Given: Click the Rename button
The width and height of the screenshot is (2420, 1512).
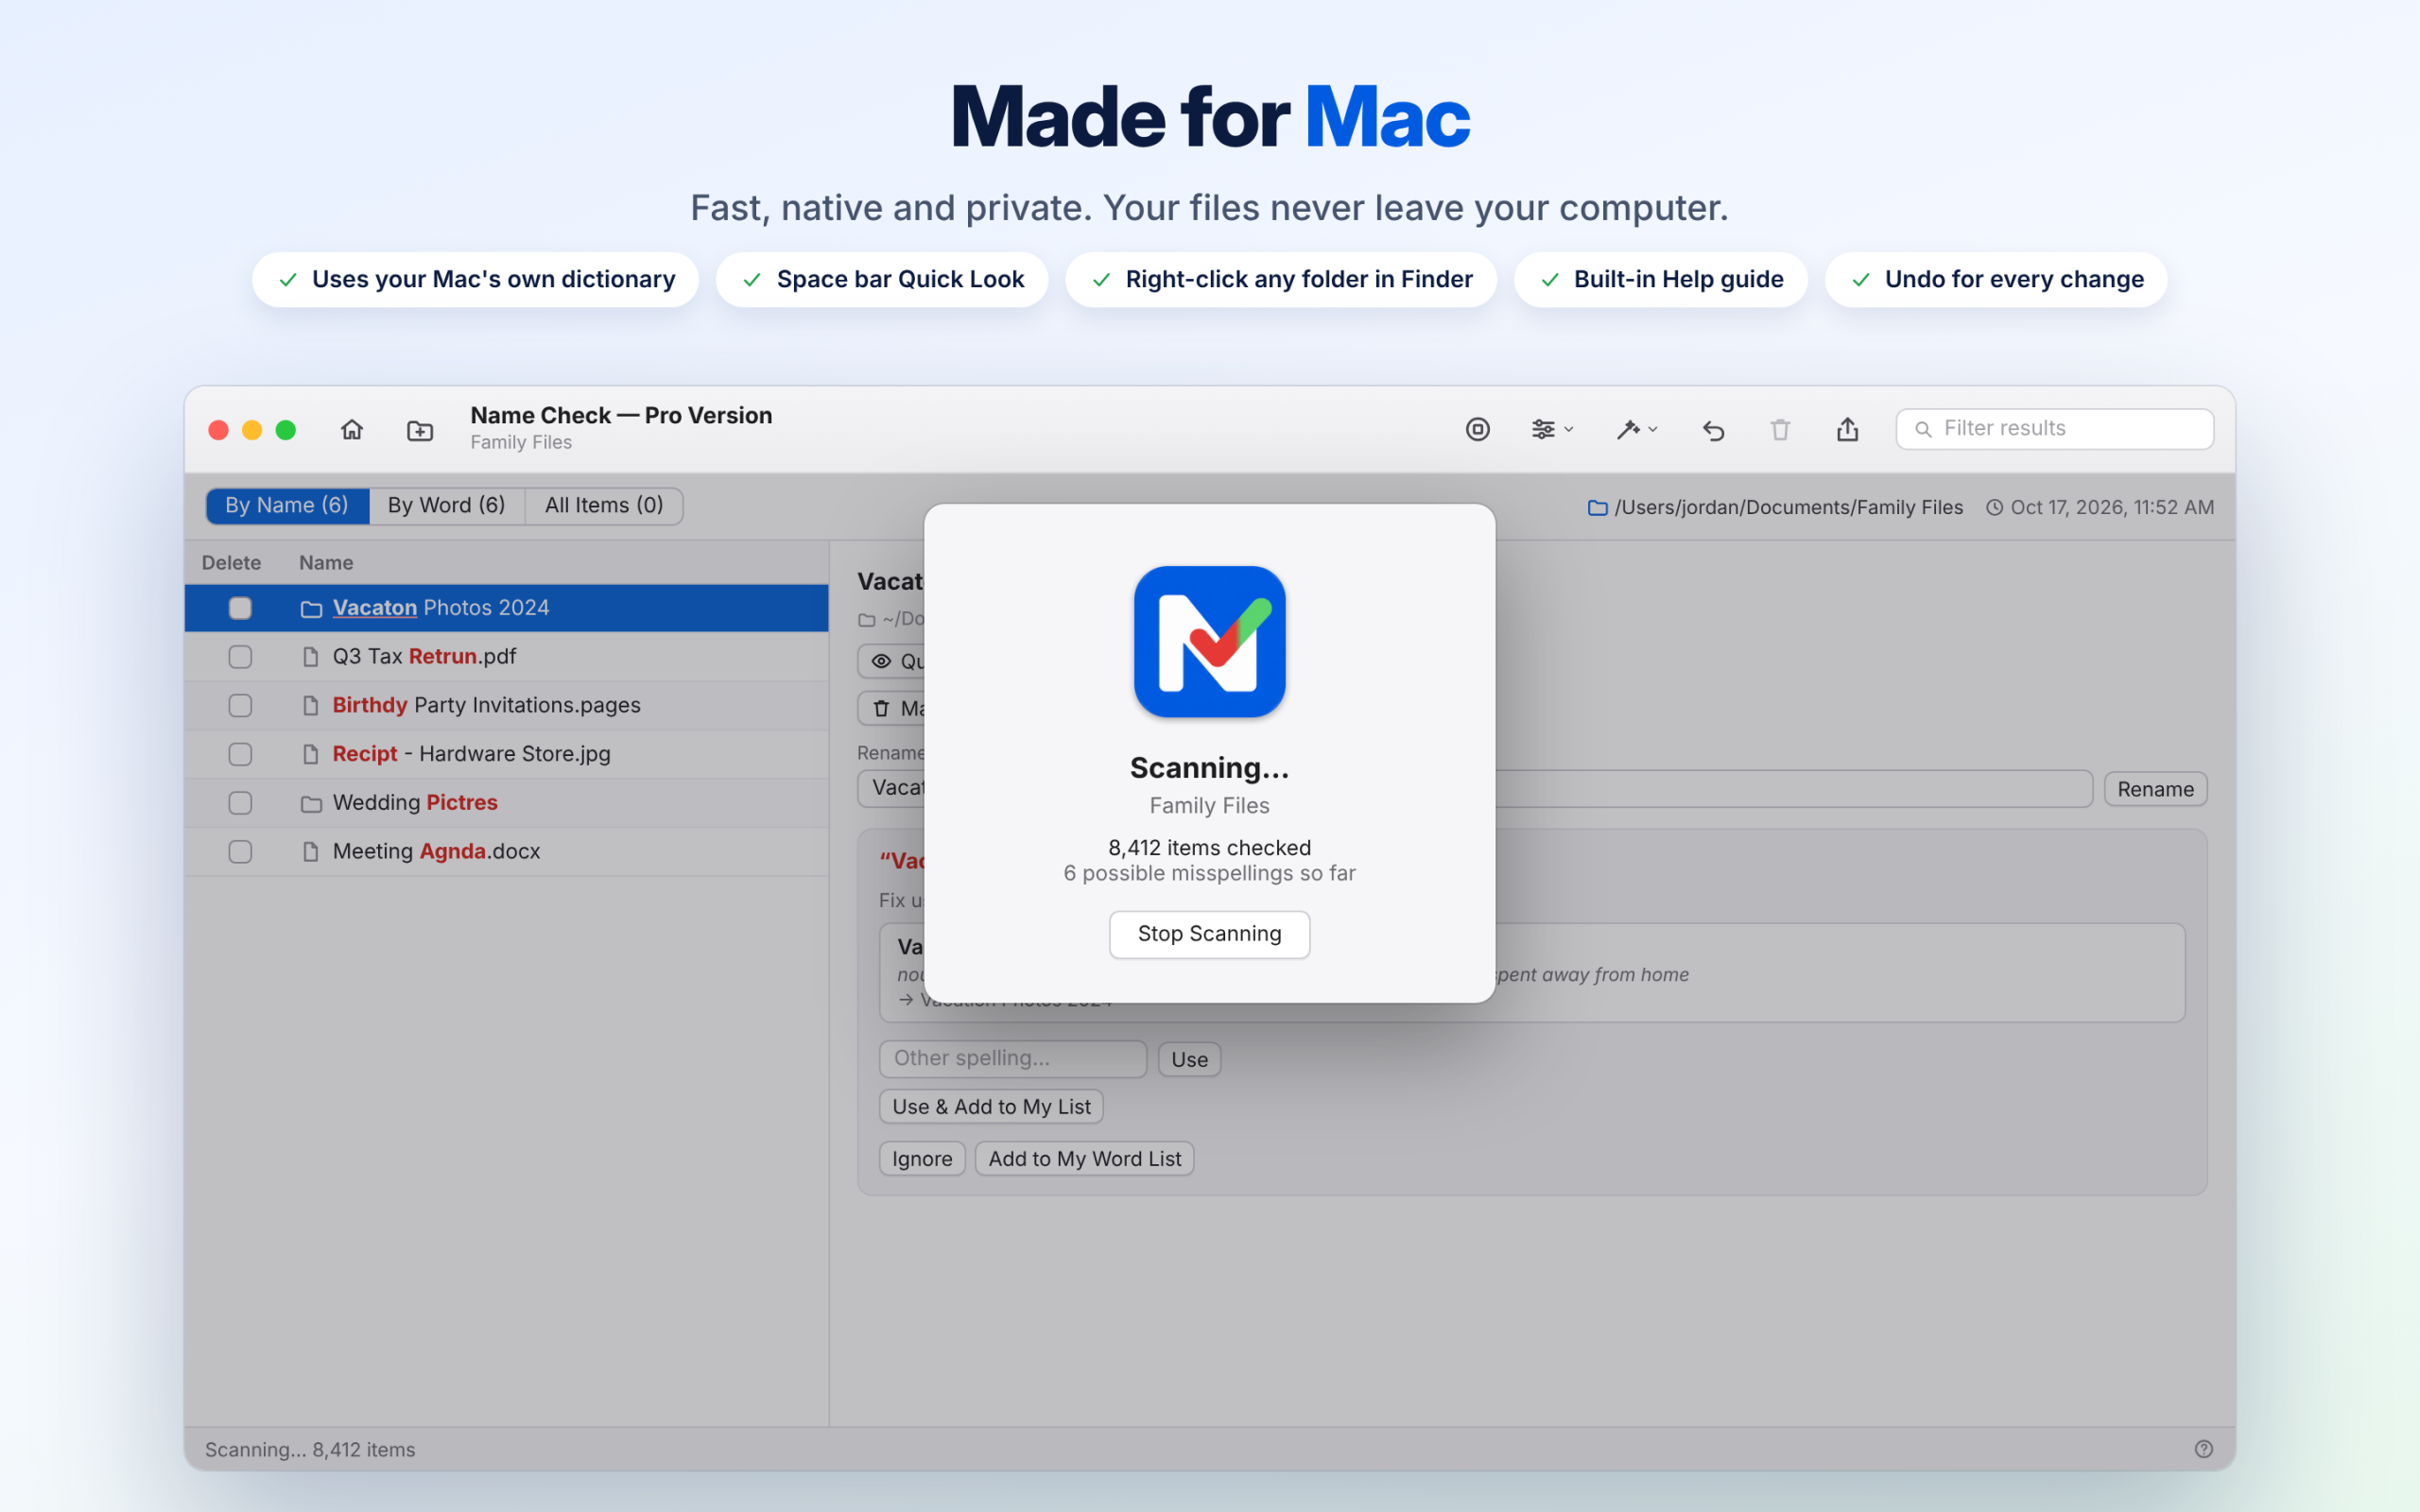Looking at the screenshot, I should 2155,789.
